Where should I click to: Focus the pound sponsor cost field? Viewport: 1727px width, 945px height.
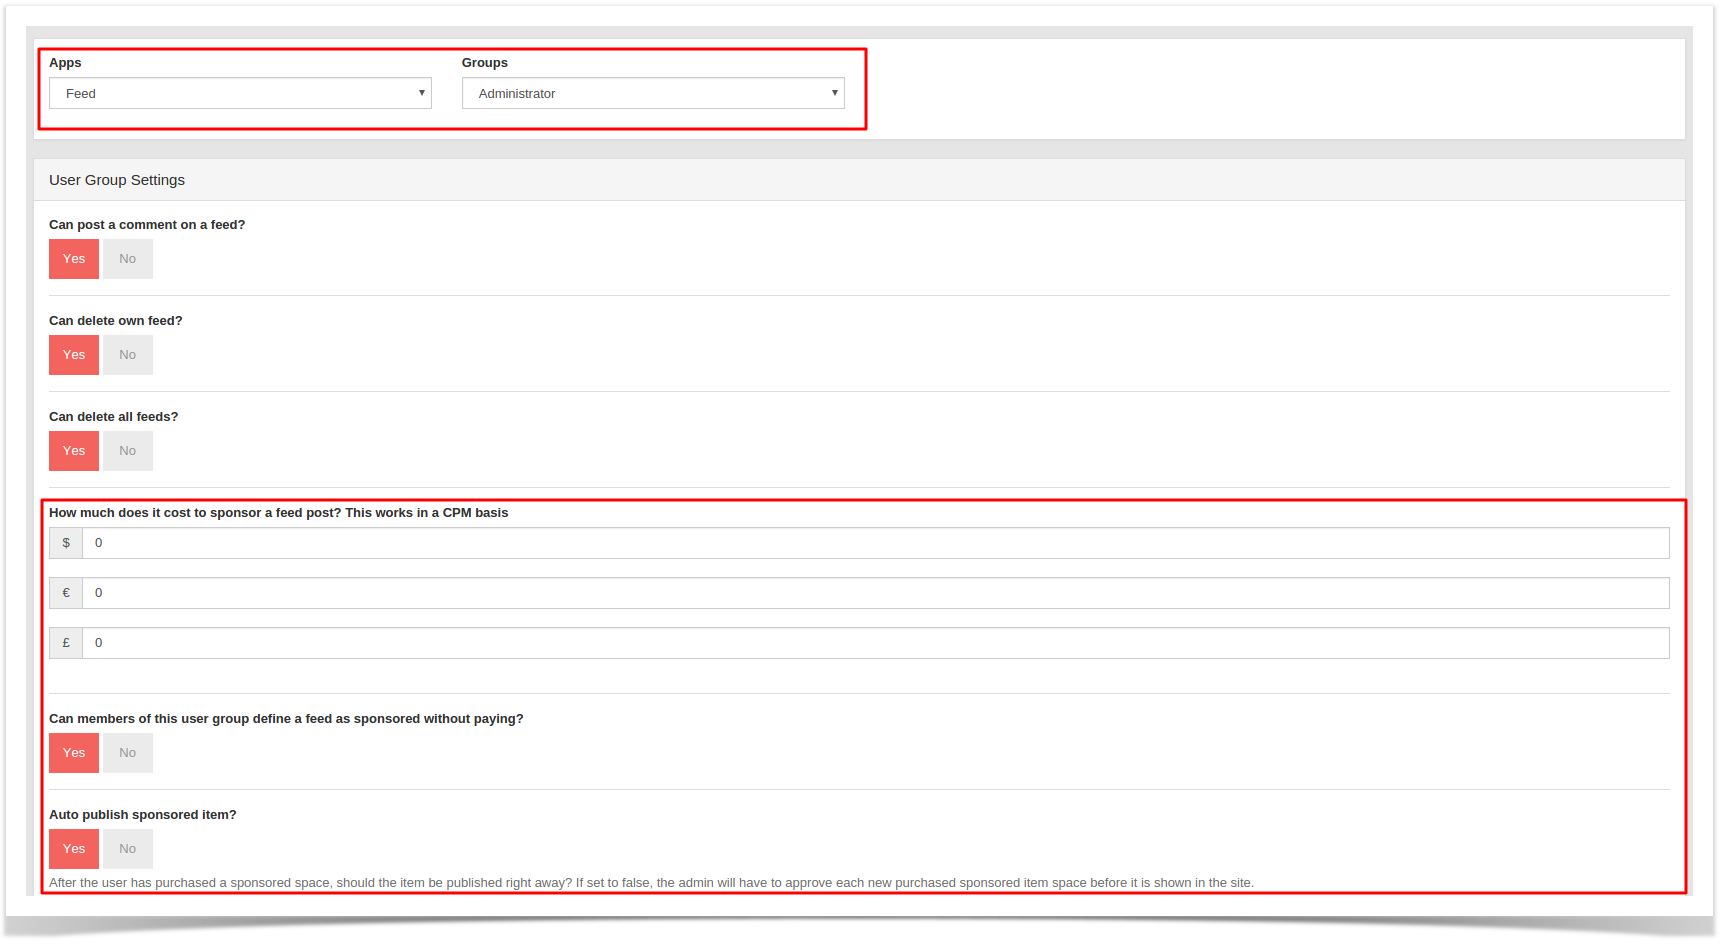click(876, 643)
